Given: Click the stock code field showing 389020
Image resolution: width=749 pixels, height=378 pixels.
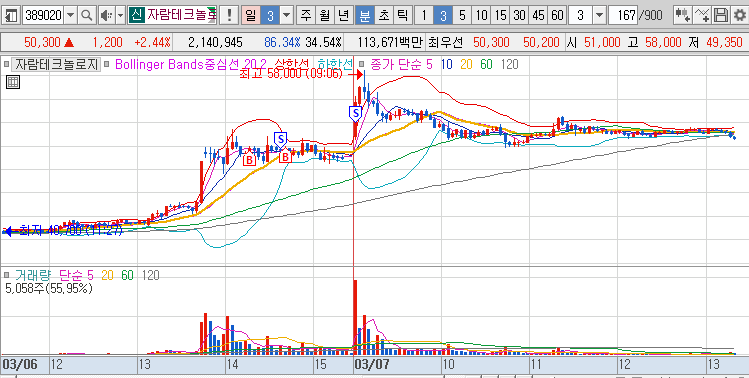Looking at the screenshot, I should pyautogui.click(x=43, y=16).
